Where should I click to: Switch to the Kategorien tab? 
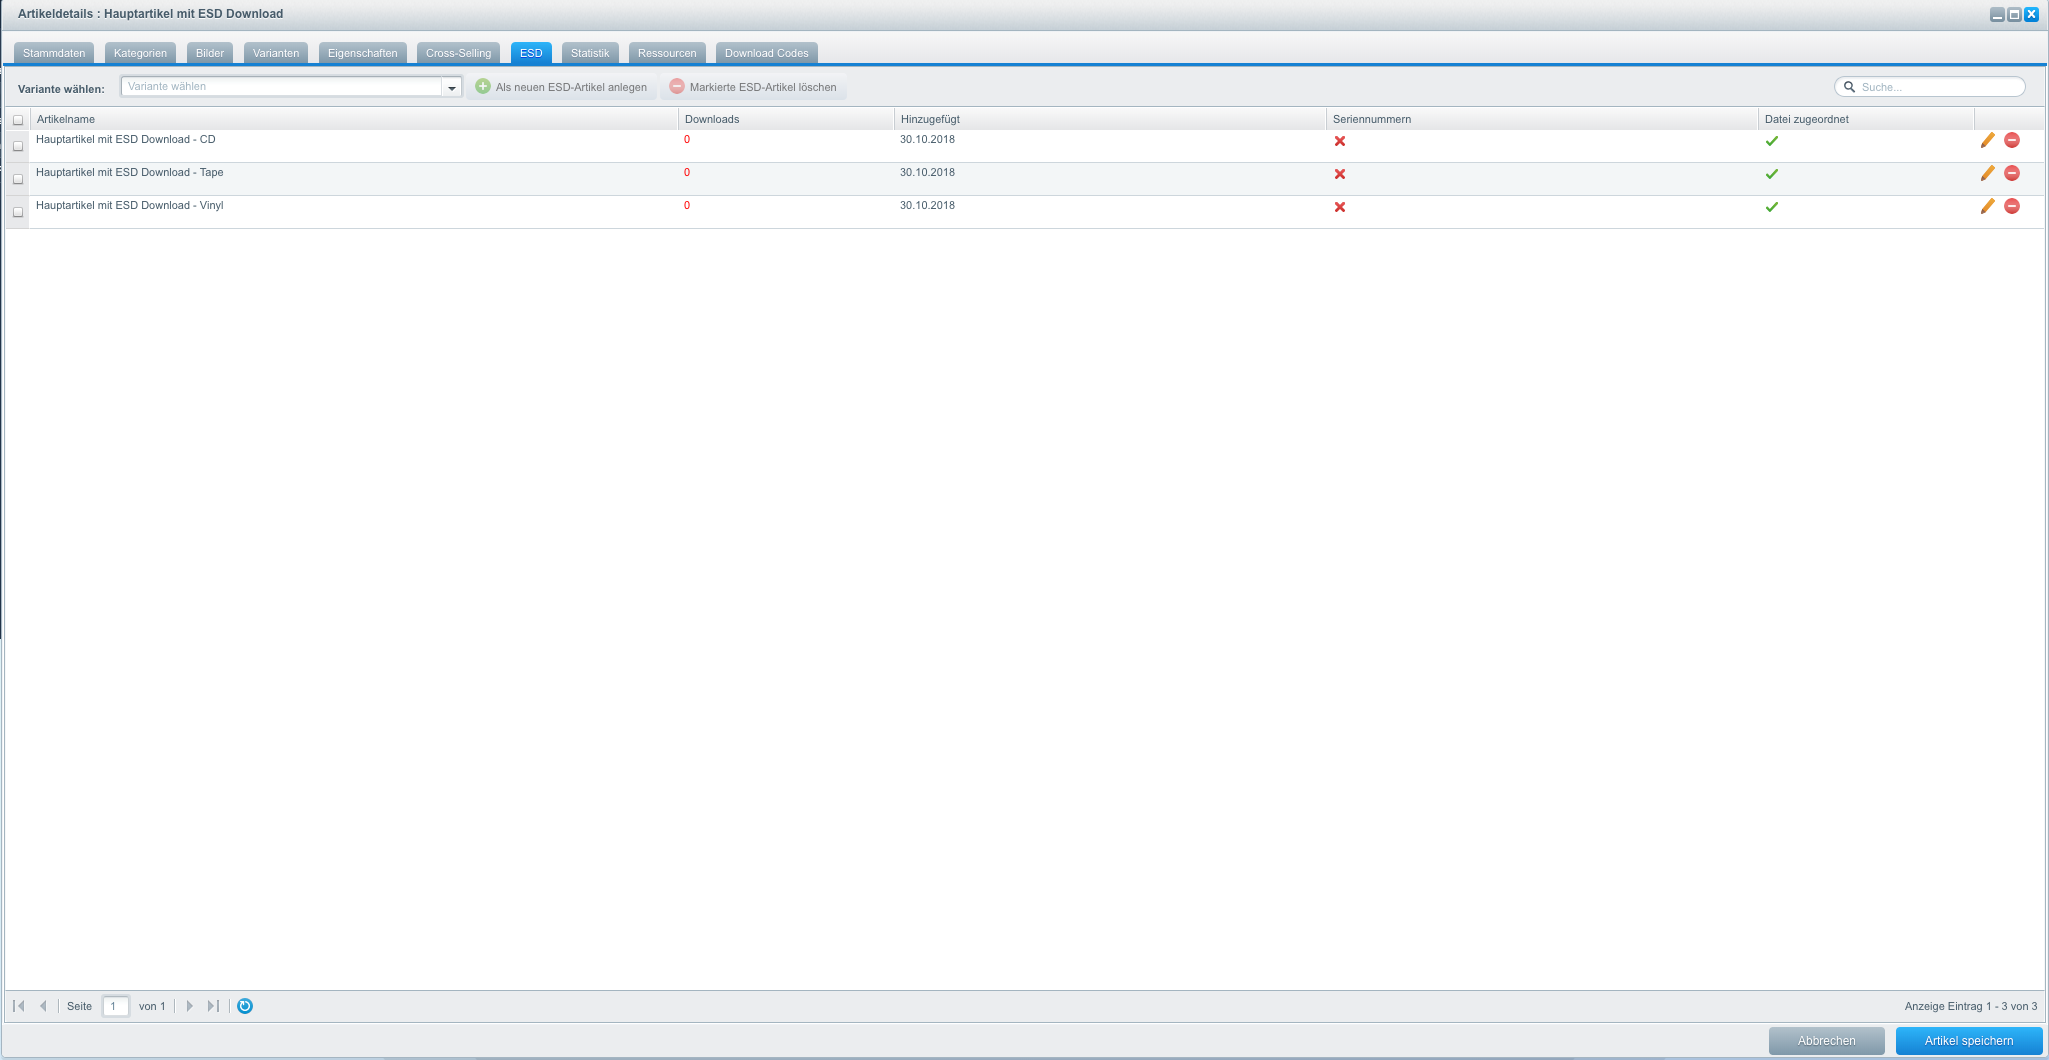[x=140, y=53]
